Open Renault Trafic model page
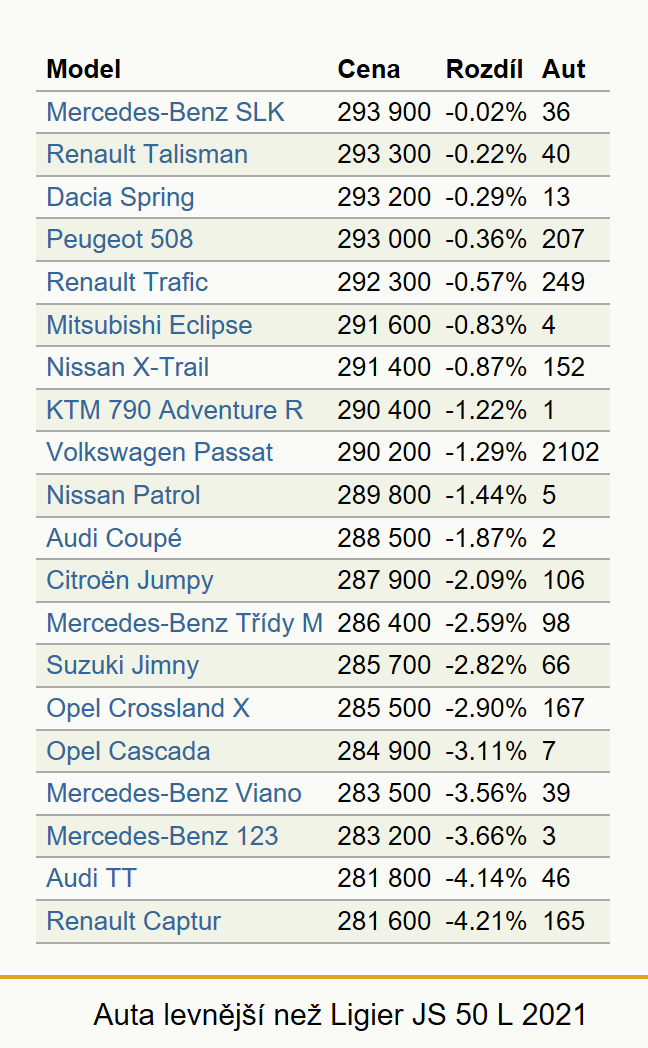 click(127, 282)
